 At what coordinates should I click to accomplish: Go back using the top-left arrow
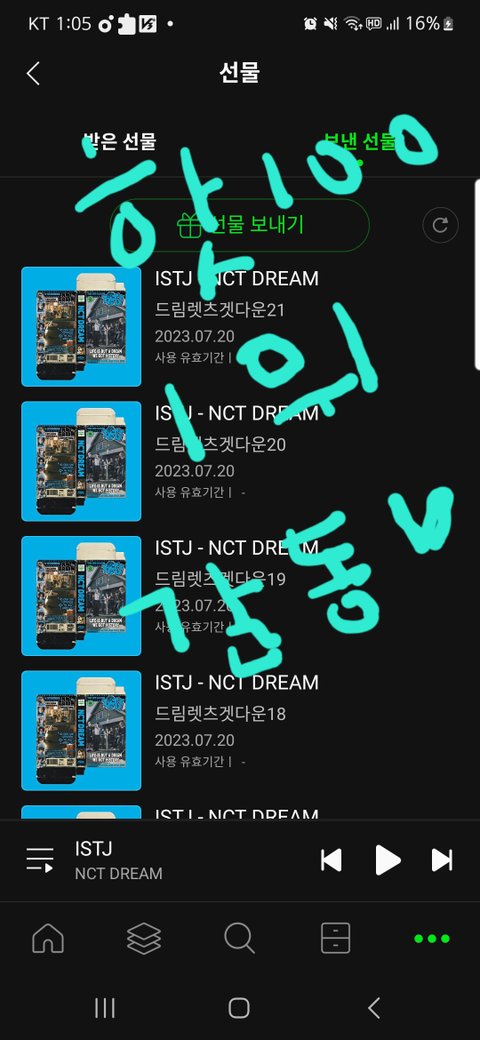point(33,73)
